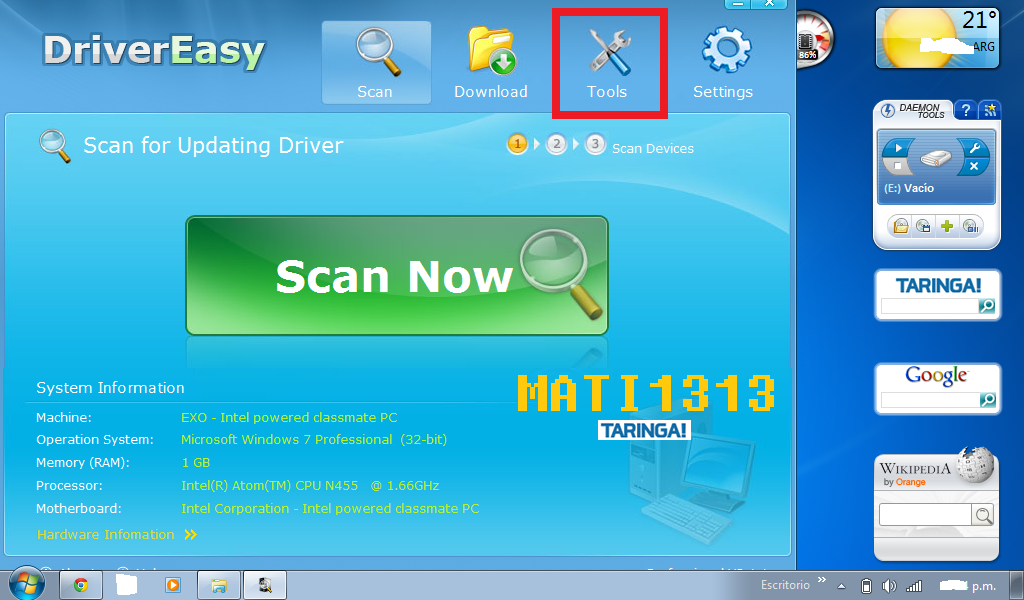Click the Escritorio toolbar label
This screenshot has height=600, width=1024.
tap(785, 585)
